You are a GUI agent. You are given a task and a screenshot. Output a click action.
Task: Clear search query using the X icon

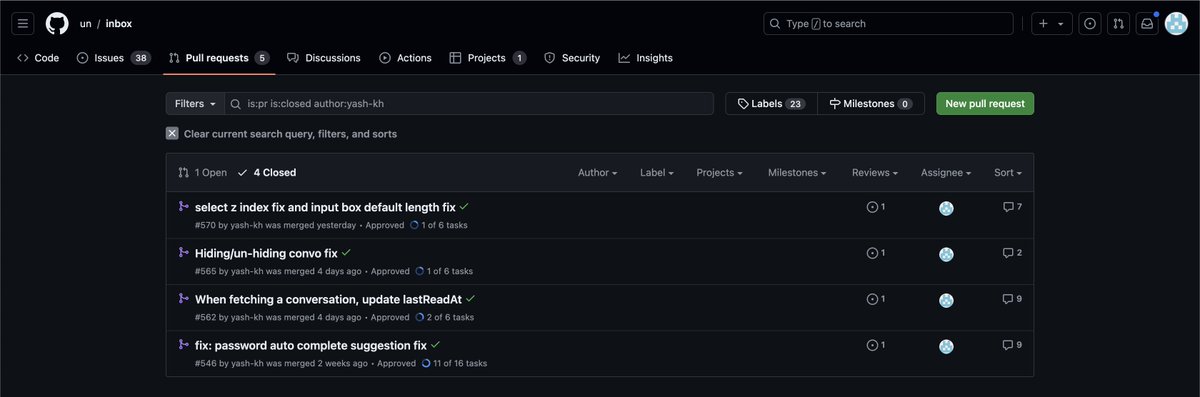[172, 133]
